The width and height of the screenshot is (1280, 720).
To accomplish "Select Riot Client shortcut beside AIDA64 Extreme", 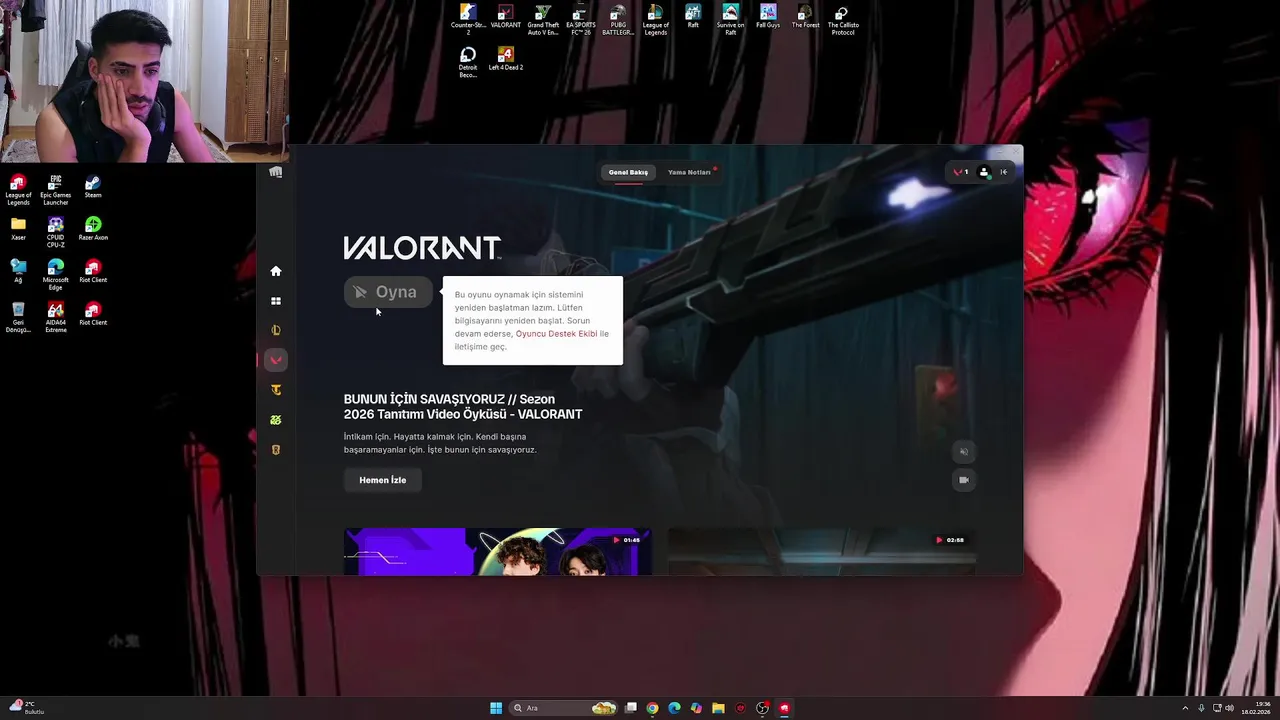I will (x=93, y=314).
